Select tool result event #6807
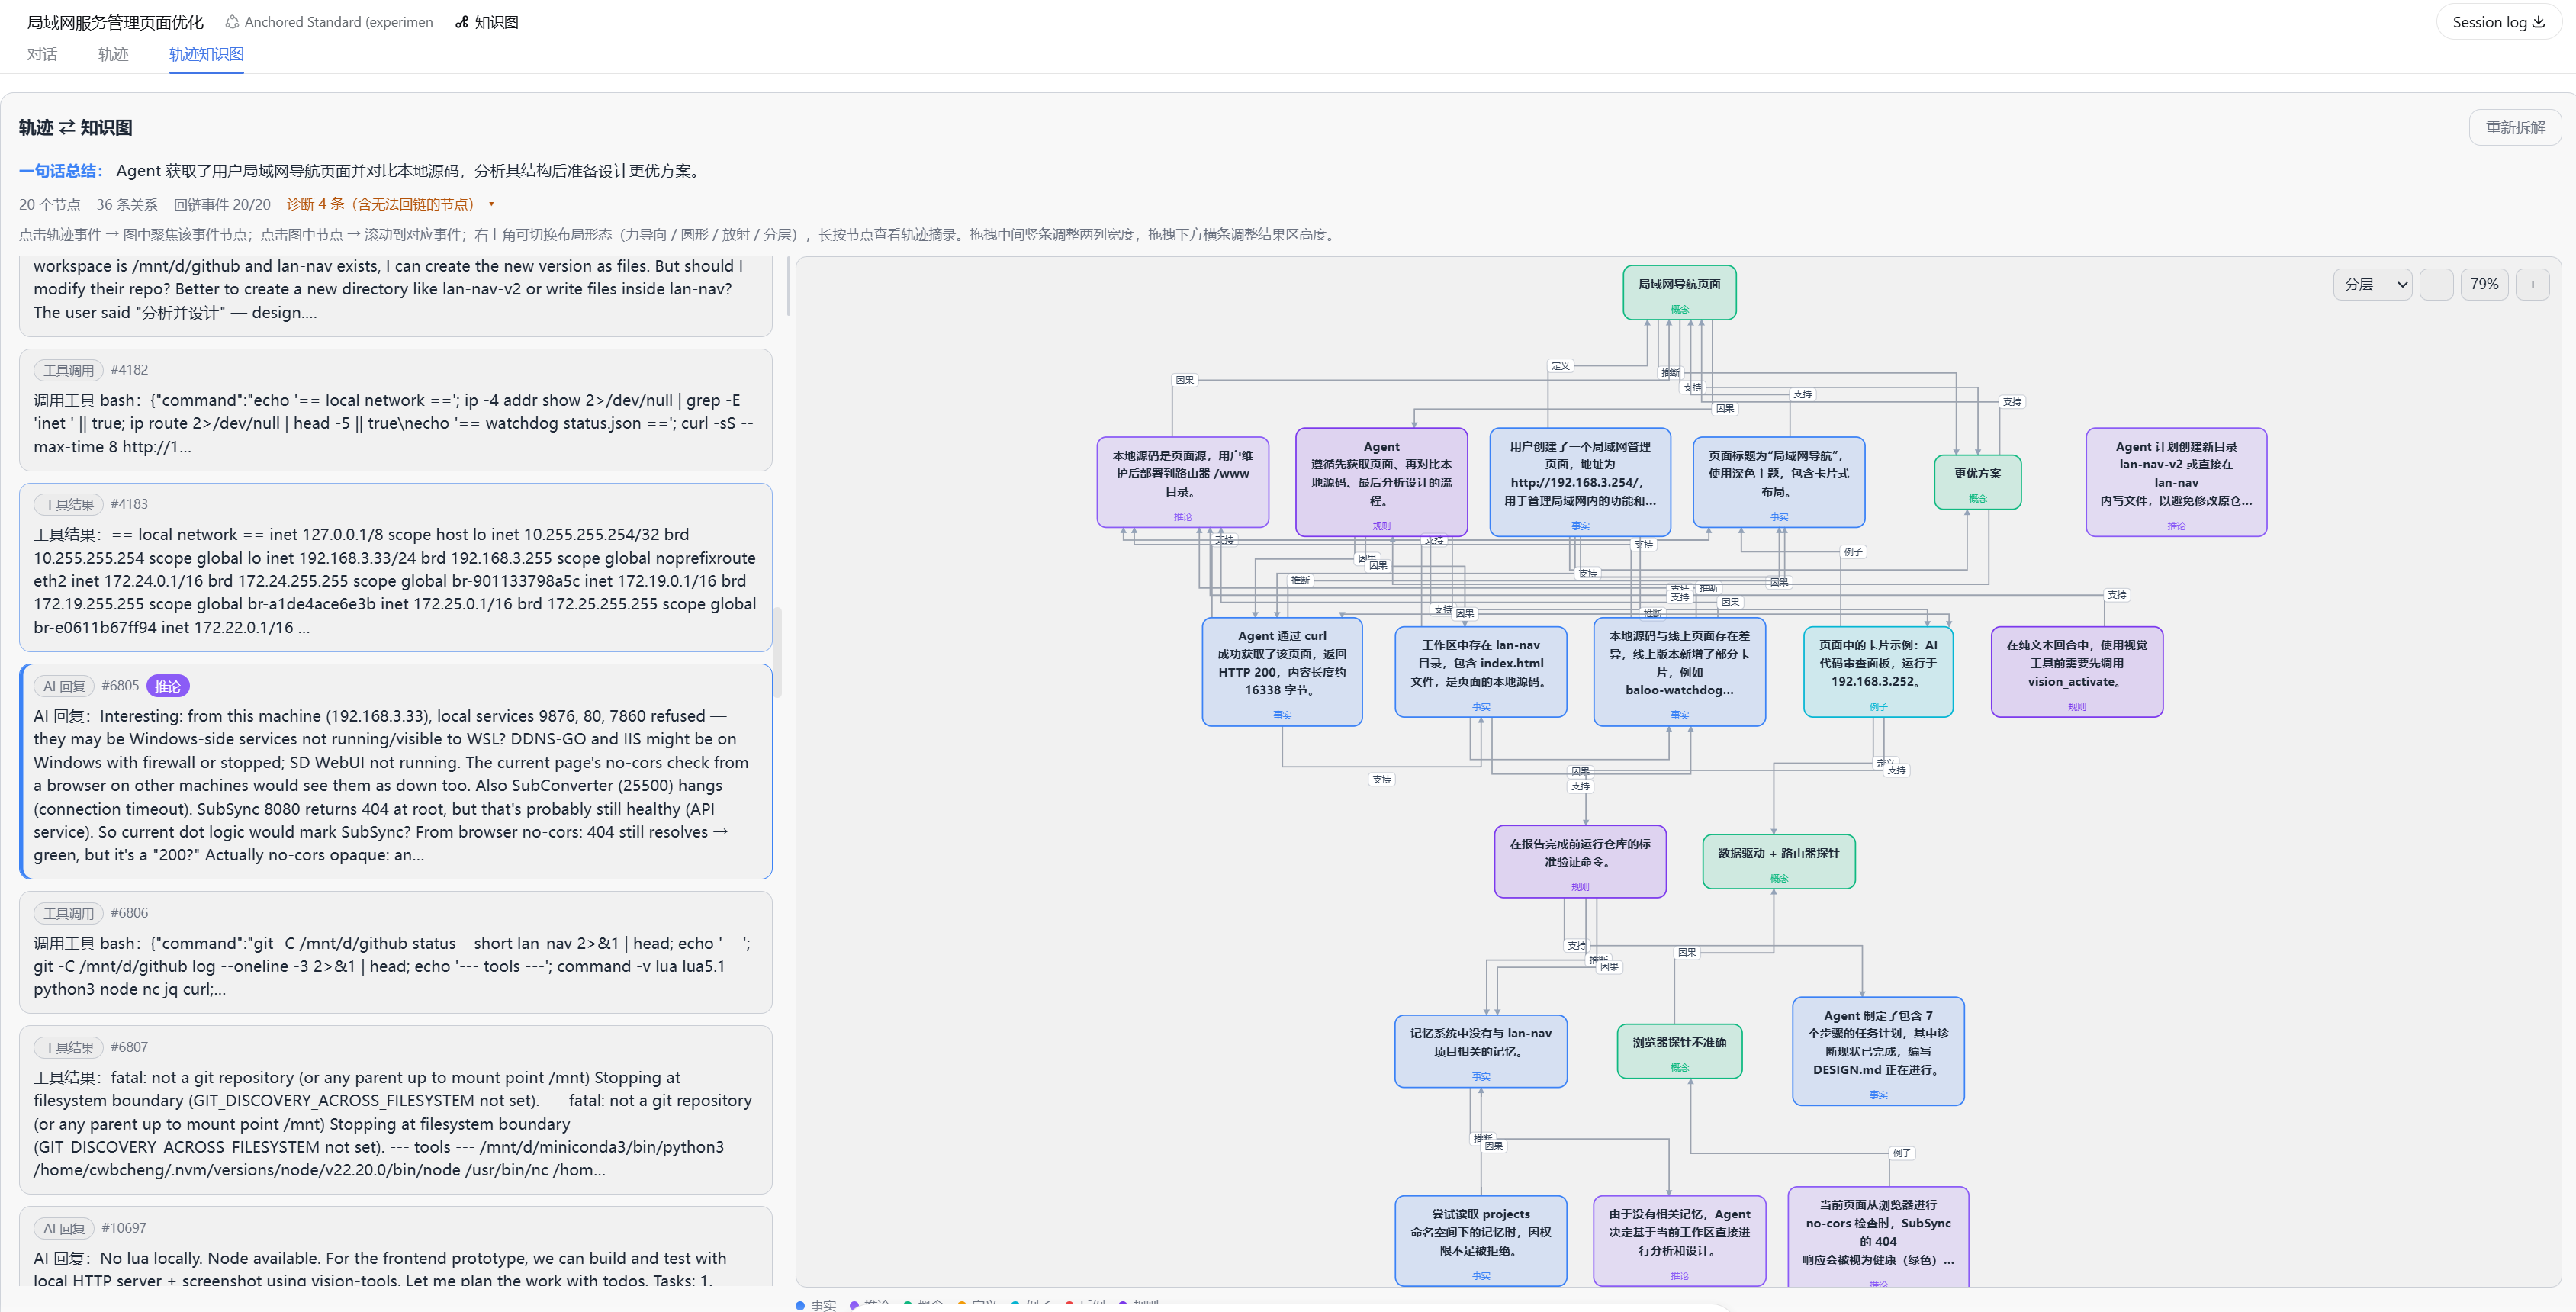 (x=395, y=1109)
